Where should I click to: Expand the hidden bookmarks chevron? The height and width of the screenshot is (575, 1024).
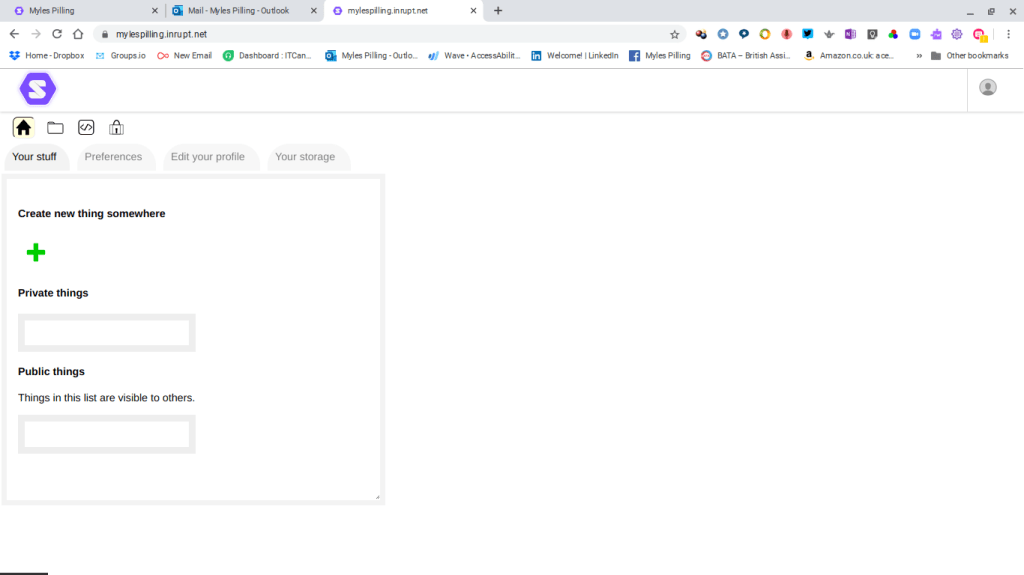(x=918, y=56)
